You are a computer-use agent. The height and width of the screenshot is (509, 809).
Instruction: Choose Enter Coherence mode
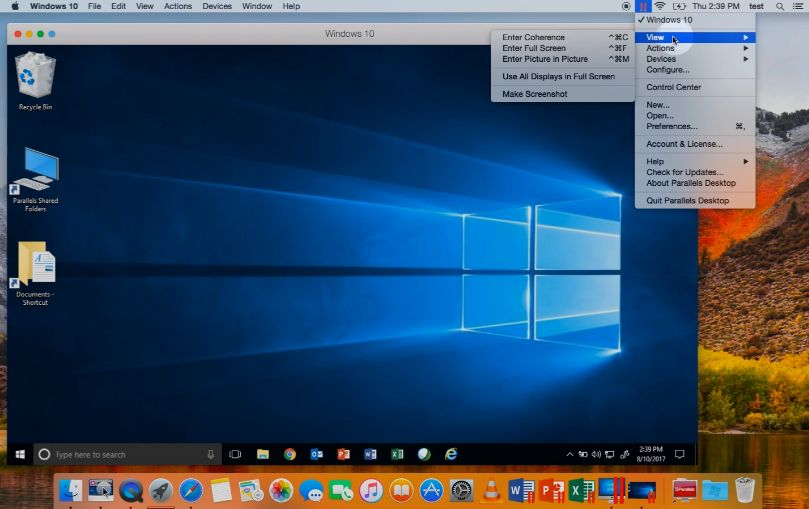coord(533,37)
